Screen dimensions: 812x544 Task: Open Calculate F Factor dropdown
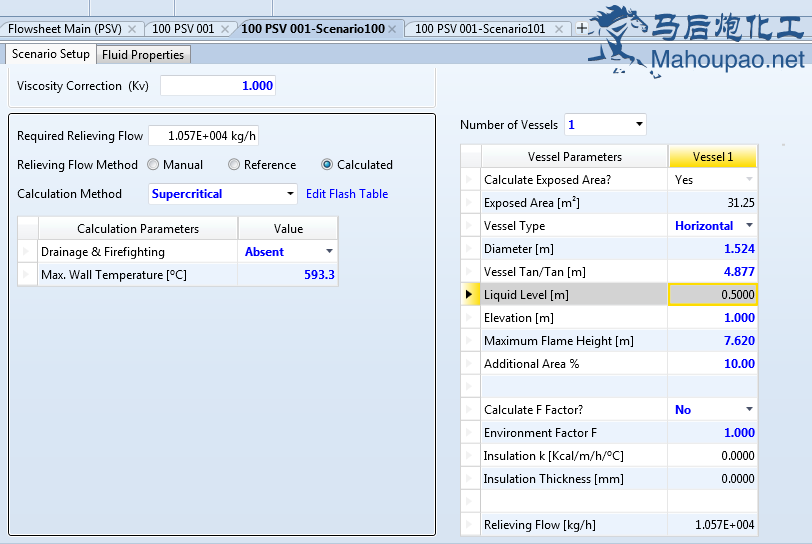749,409
